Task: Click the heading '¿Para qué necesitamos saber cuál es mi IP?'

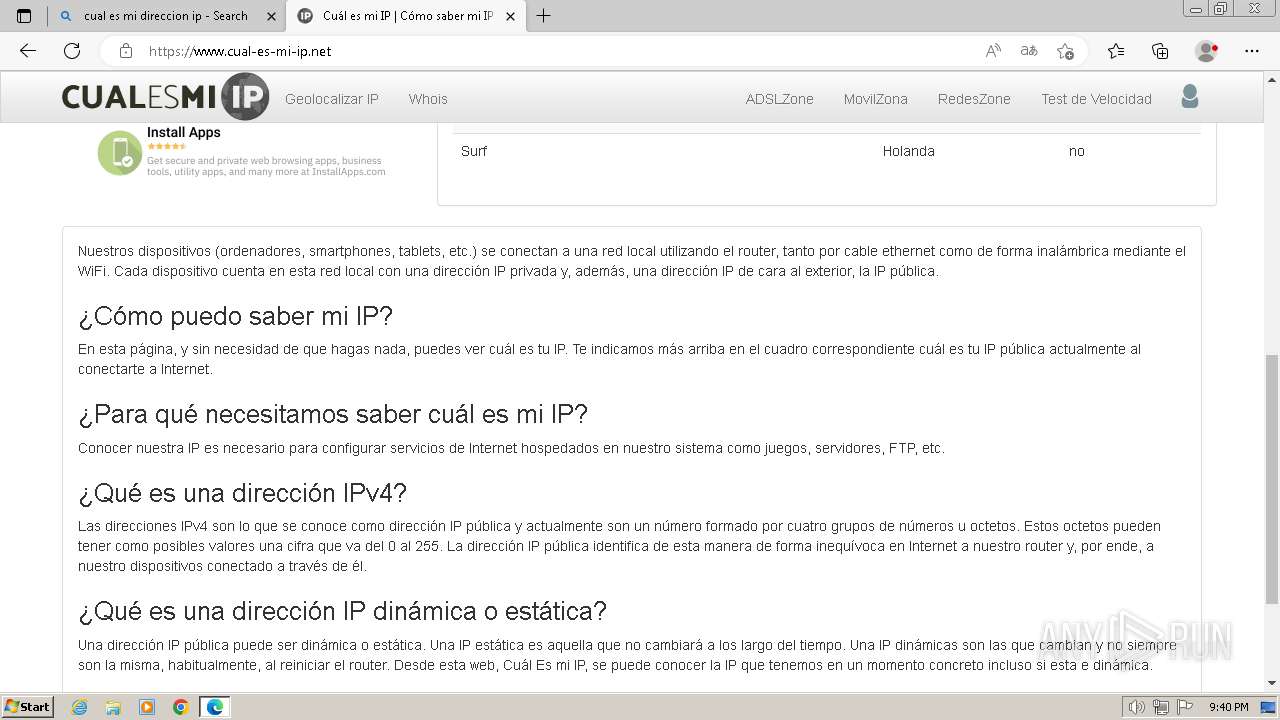Action: [x=333, y=414]
